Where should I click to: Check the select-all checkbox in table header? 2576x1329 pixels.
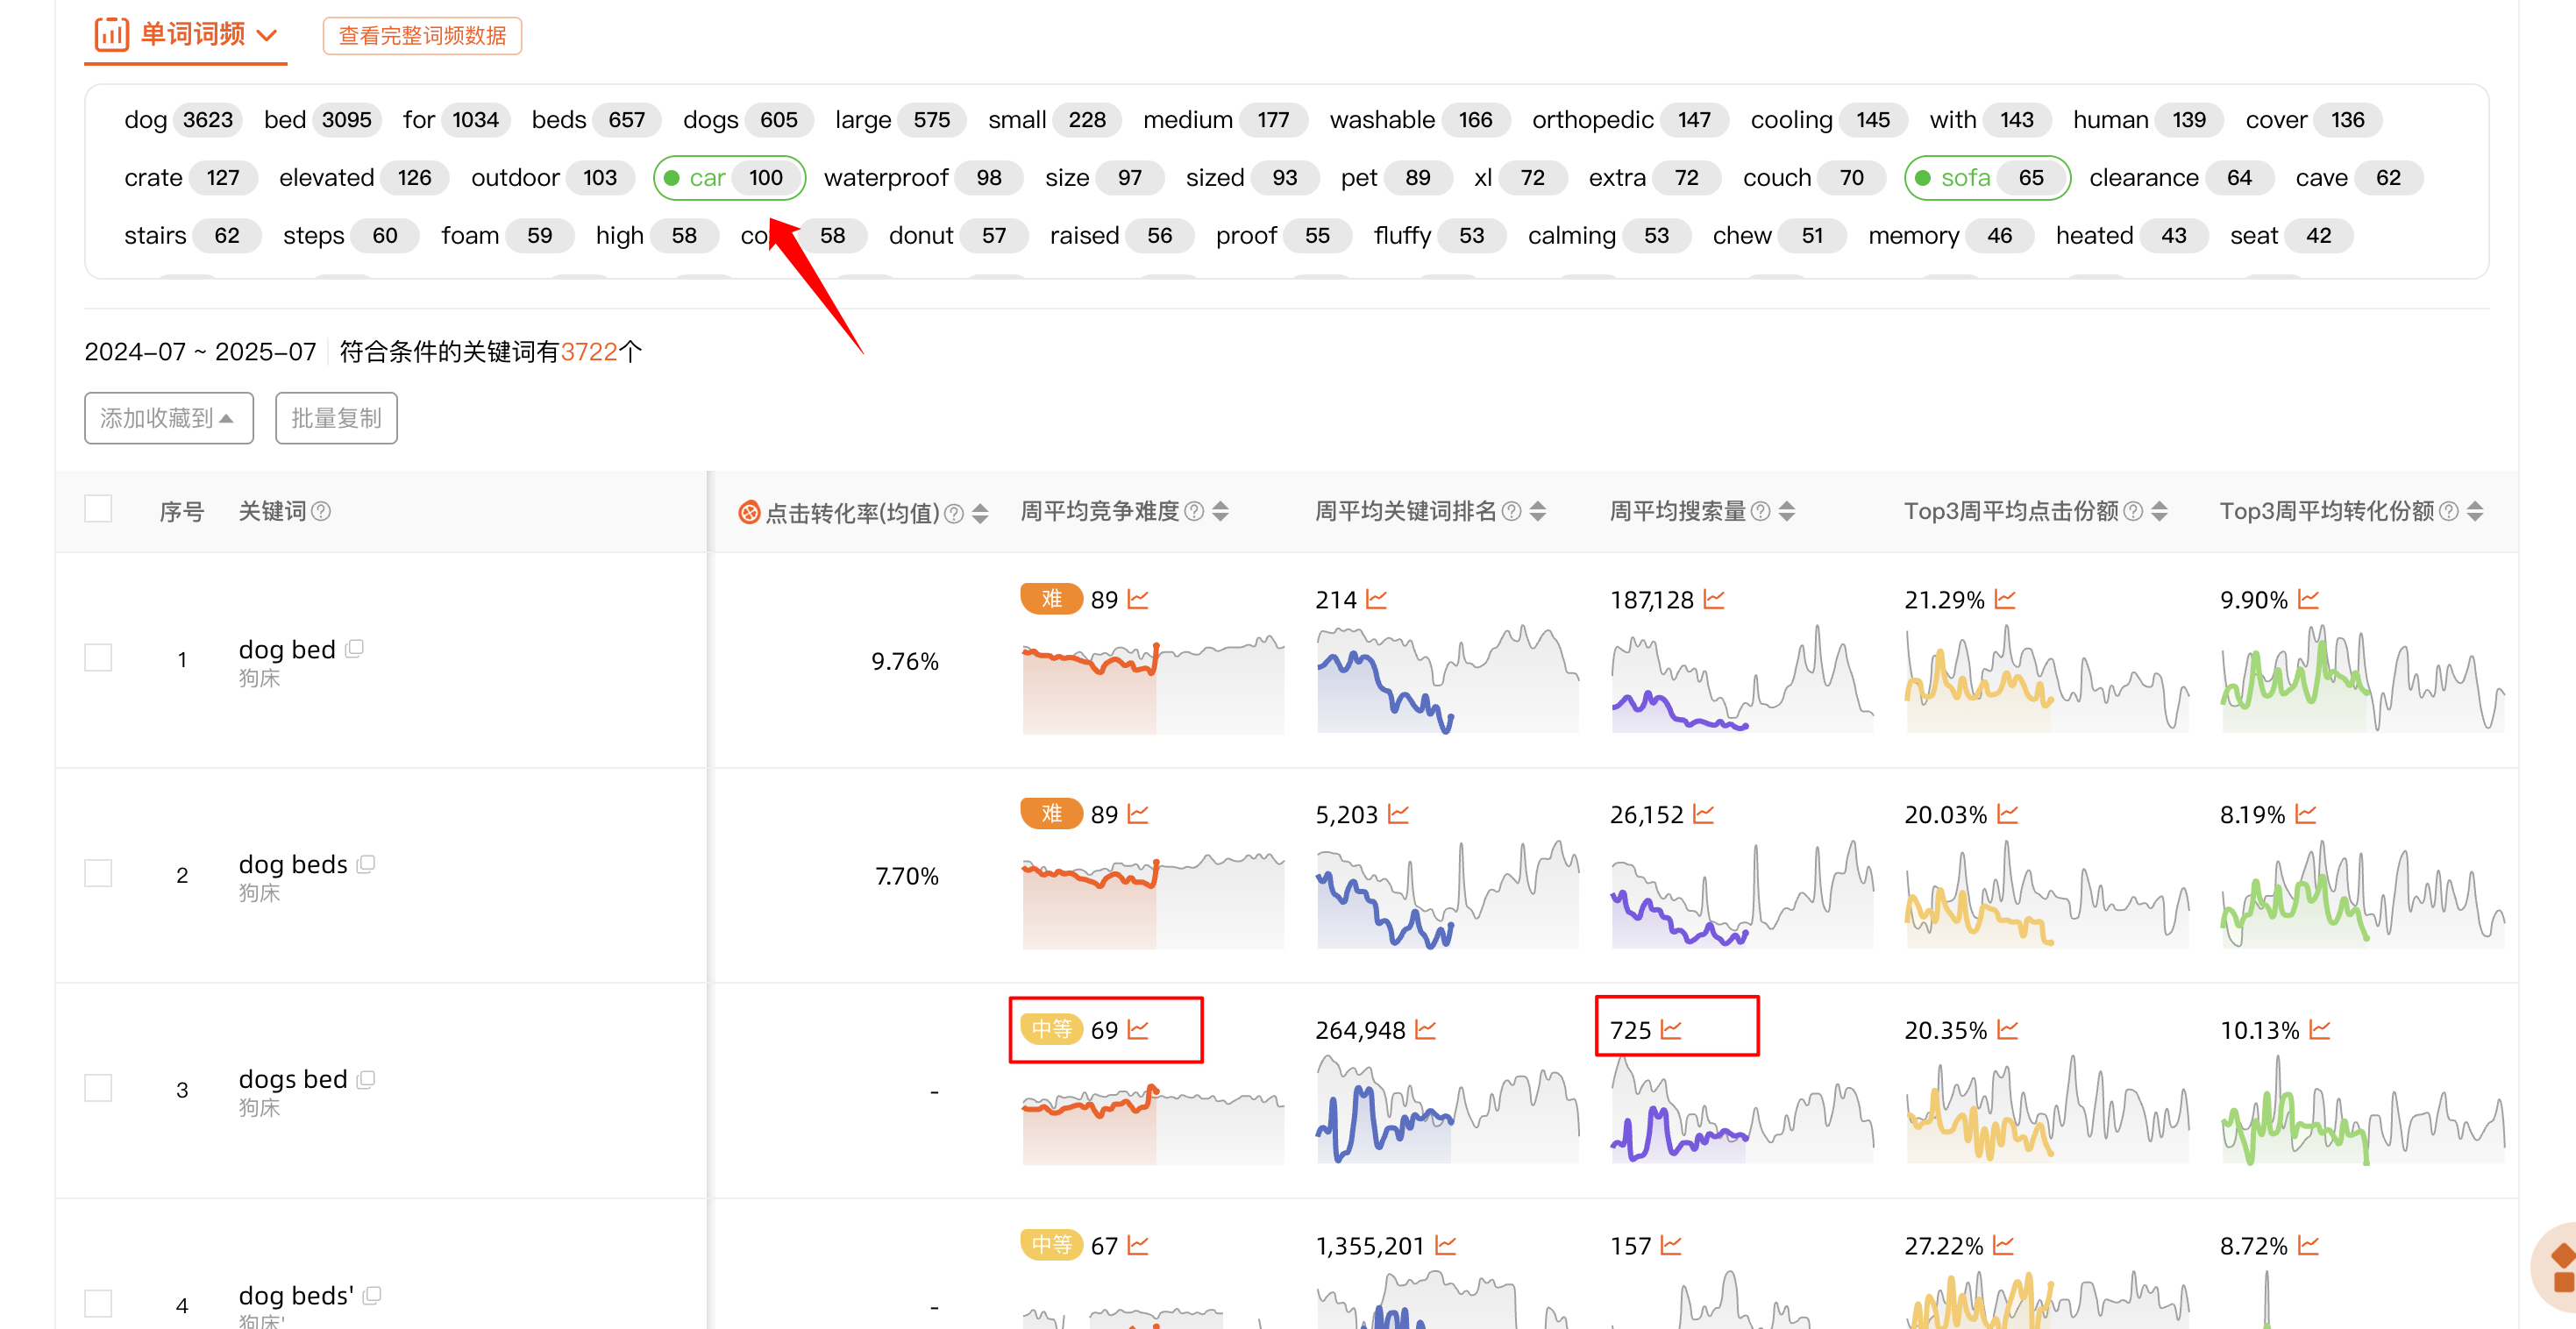(98, 509)
